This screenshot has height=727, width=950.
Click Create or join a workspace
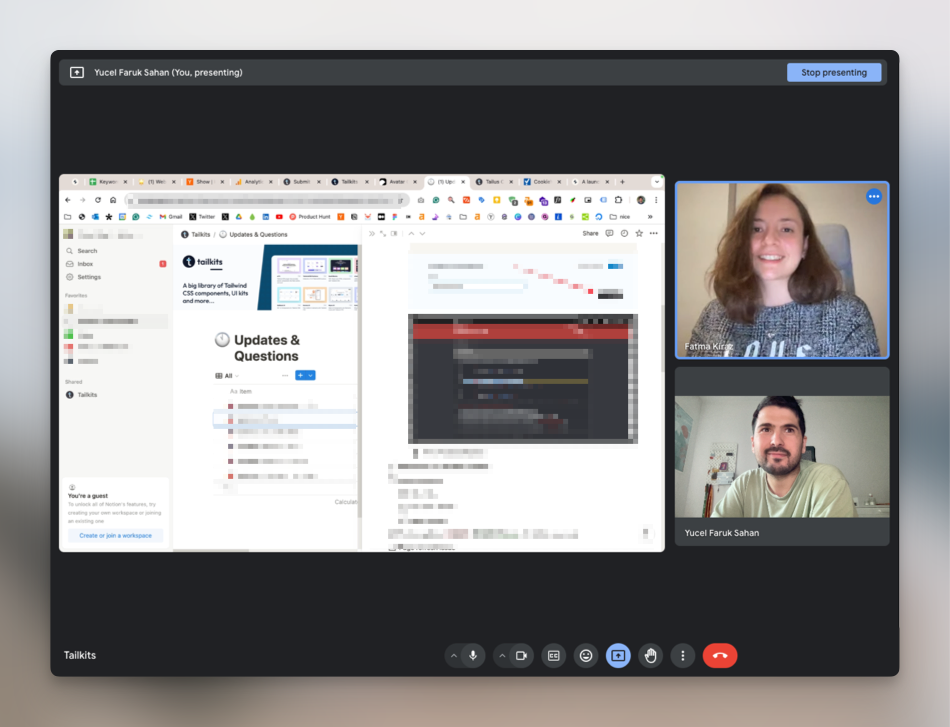[x=115, y=536]
